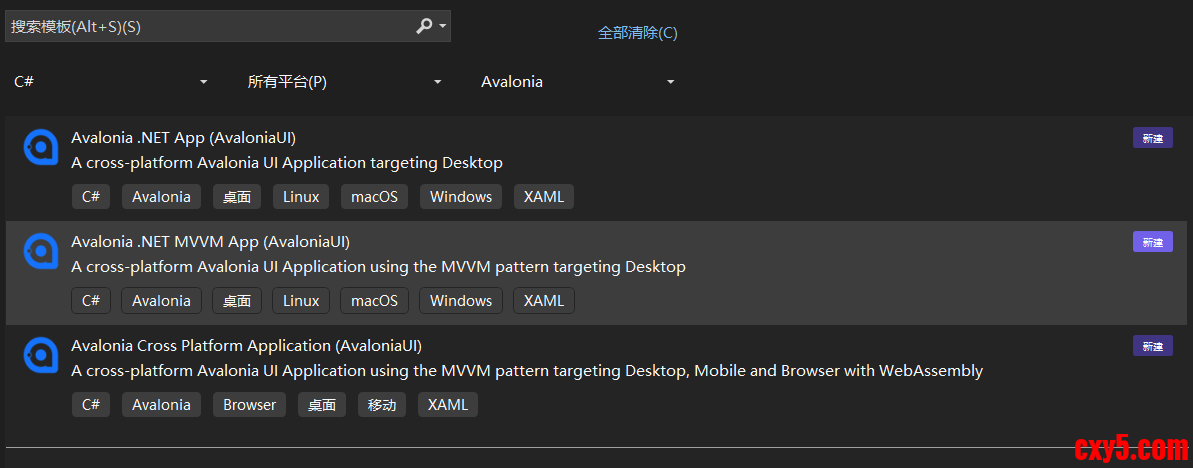Select Avalonia .NET MVVM App template title
Image resolution: width=1193 pixels, height=468 pixels.
210,242
